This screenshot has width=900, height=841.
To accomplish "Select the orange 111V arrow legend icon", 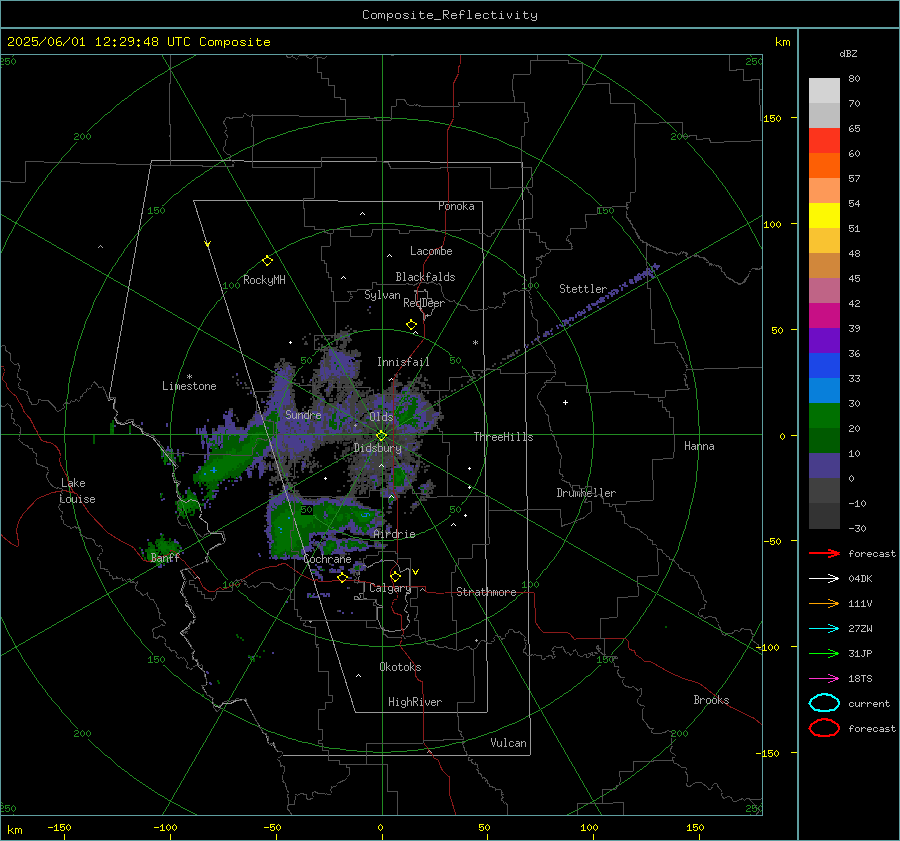I will (824, 603).
